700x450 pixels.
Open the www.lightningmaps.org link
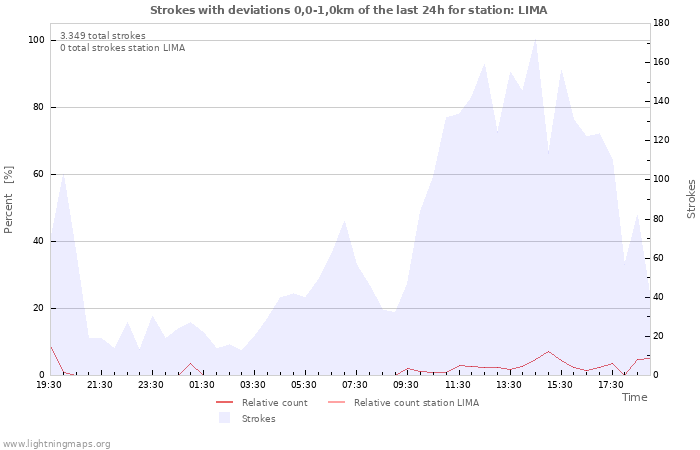55,444
